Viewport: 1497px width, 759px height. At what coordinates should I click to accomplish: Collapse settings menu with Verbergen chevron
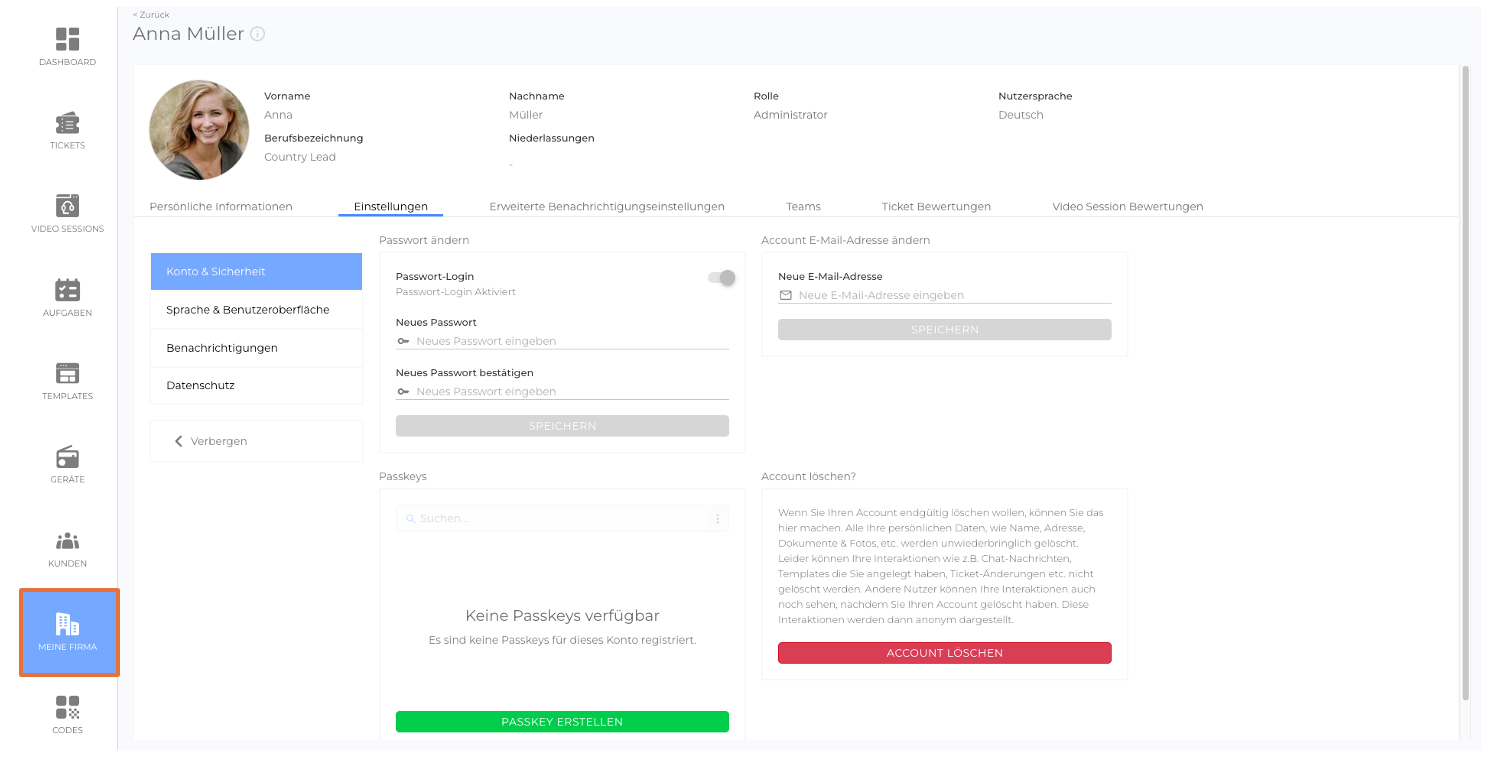179,441
